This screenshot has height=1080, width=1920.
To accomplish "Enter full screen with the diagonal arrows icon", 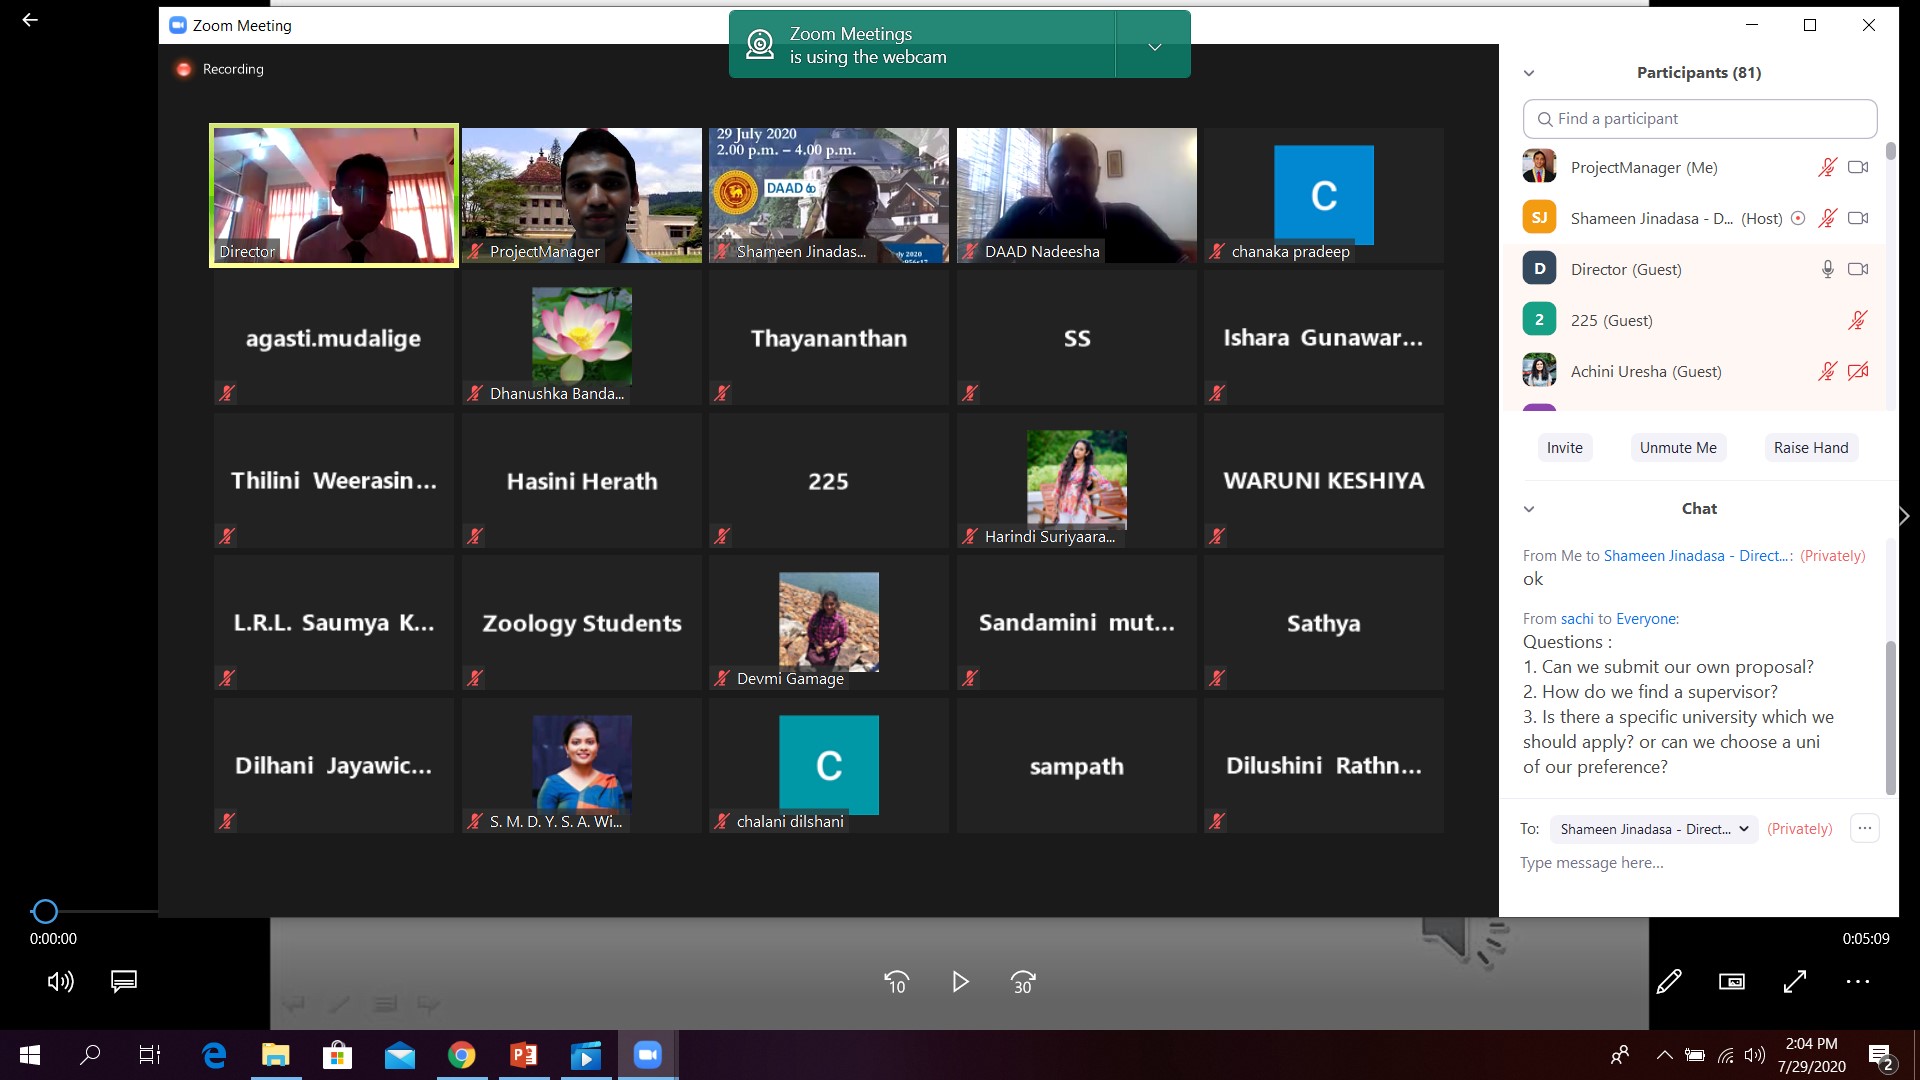I will (x=1795, y=982).
